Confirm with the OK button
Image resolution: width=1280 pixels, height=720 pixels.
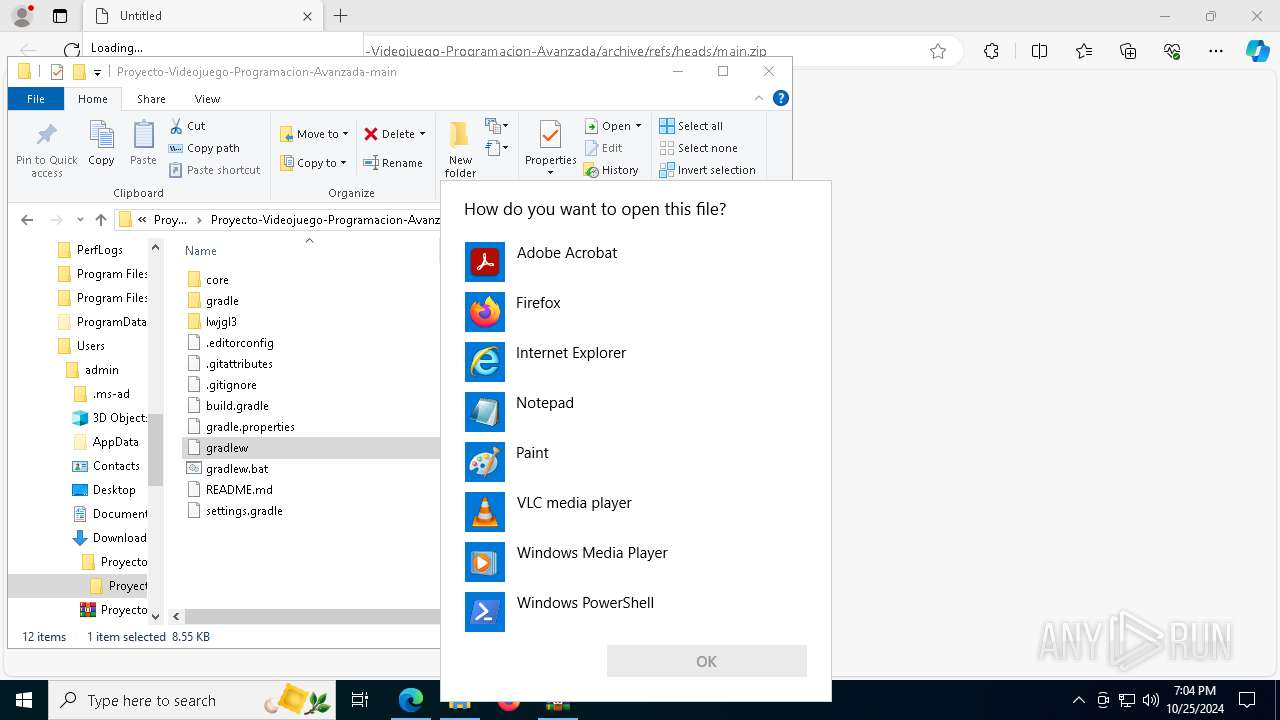pos(707,661)
